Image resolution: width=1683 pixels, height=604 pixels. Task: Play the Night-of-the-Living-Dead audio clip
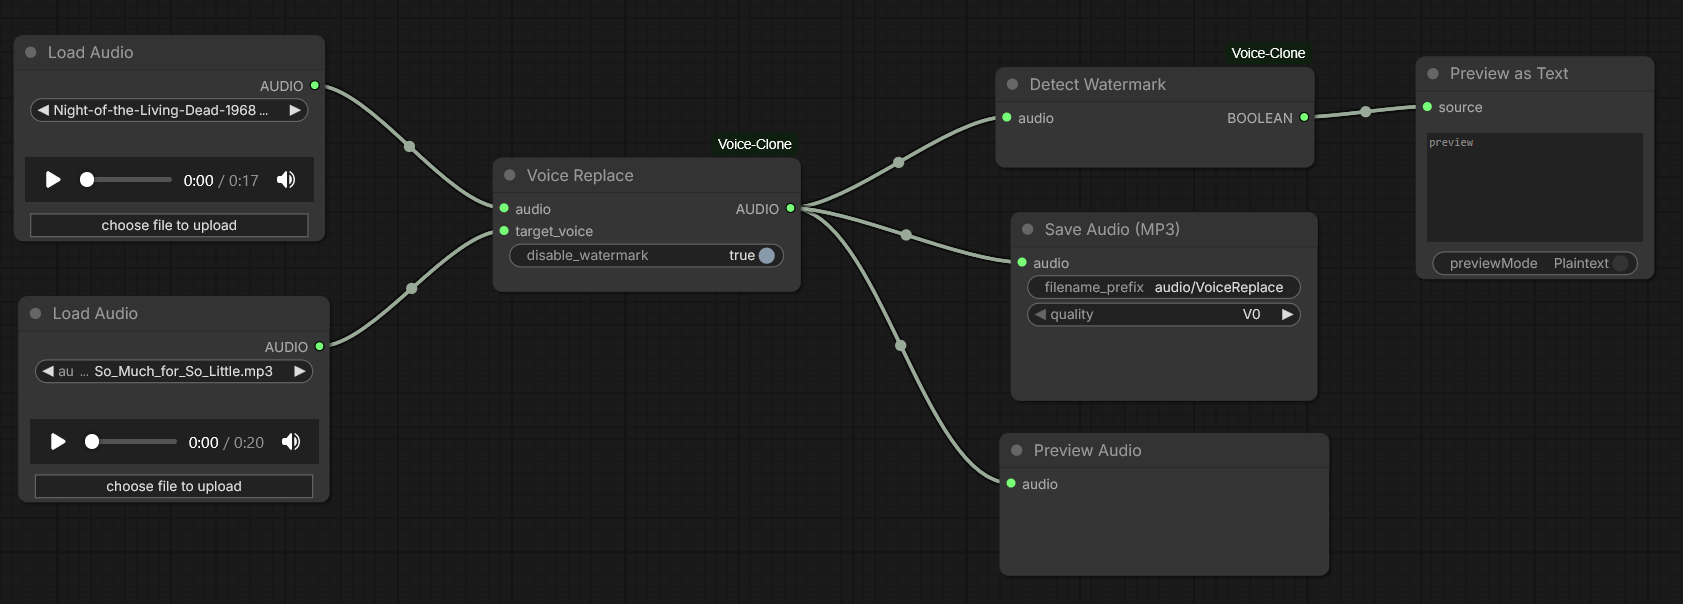[x=53, y=180]
